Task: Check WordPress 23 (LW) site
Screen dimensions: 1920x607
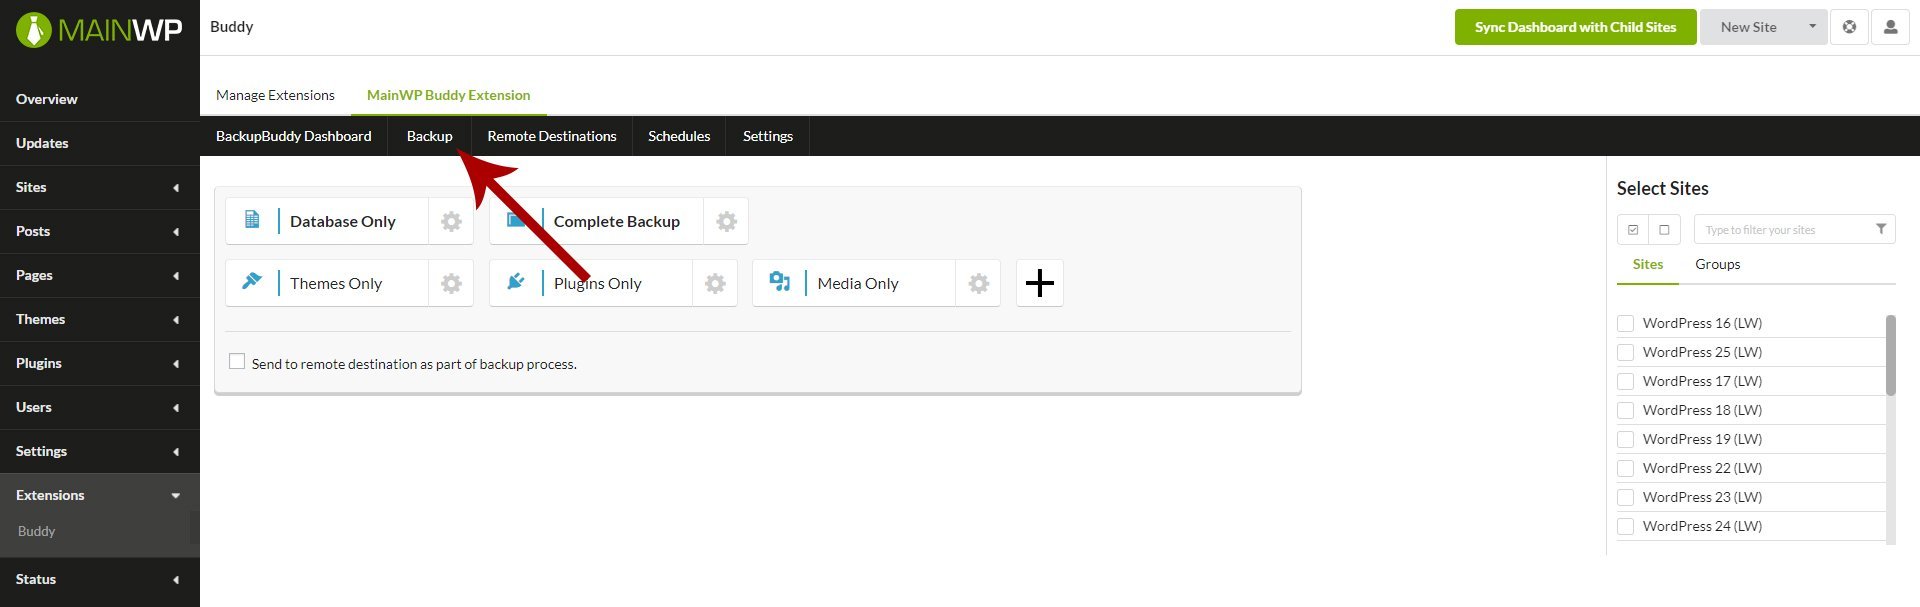Action: pos(1626,497)
